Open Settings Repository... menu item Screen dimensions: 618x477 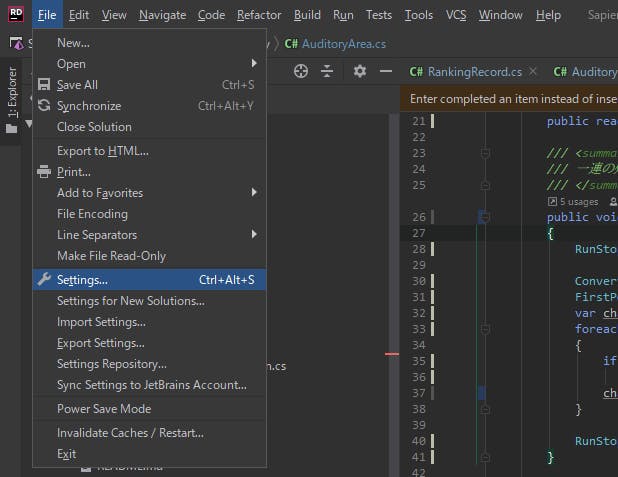pos(149,363)
